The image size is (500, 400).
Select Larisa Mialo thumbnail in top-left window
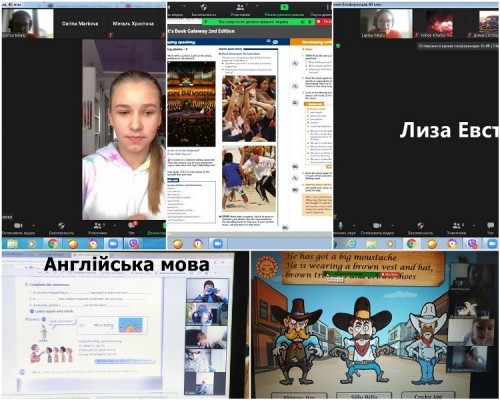coord(28,23)
